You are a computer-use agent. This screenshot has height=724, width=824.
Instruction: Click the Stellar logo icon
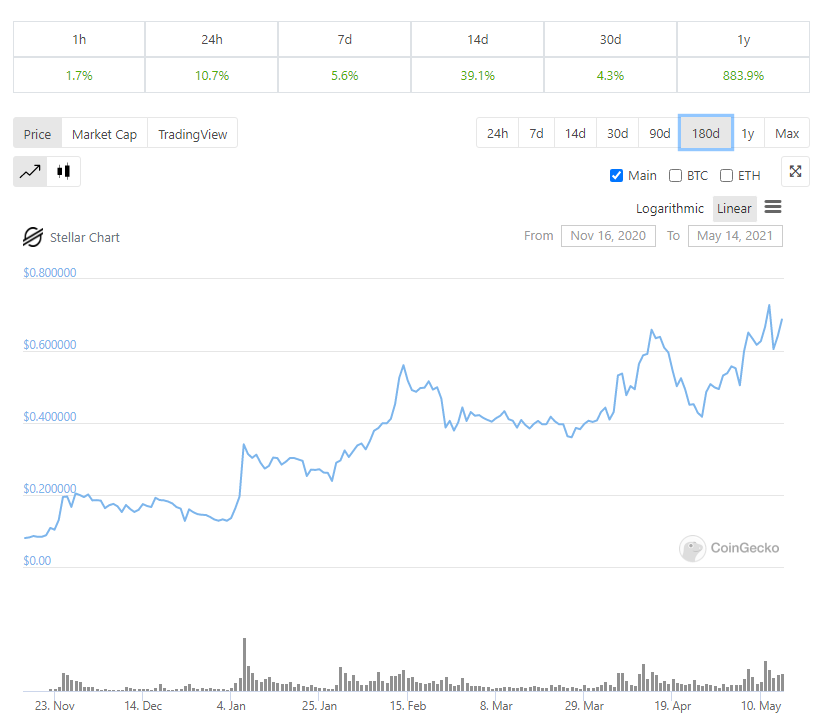(33, 237)
